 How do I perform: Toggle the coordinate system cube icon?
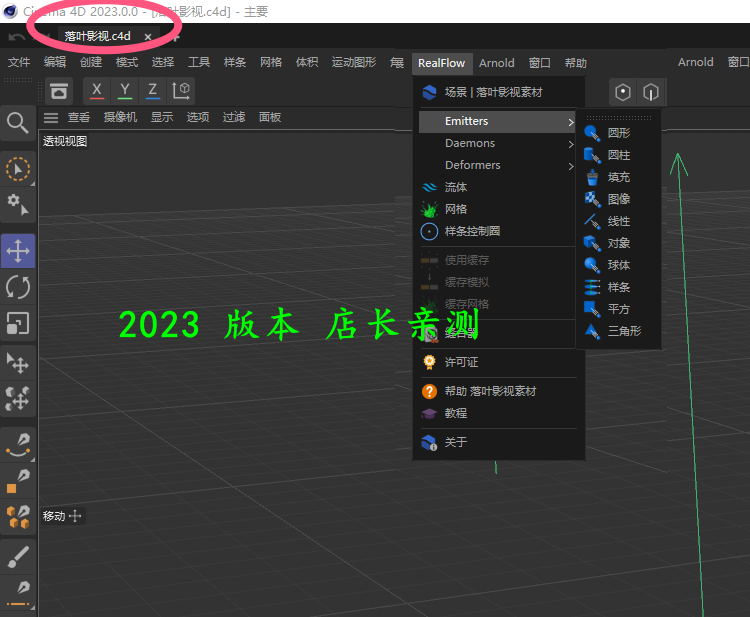point(181,90)
